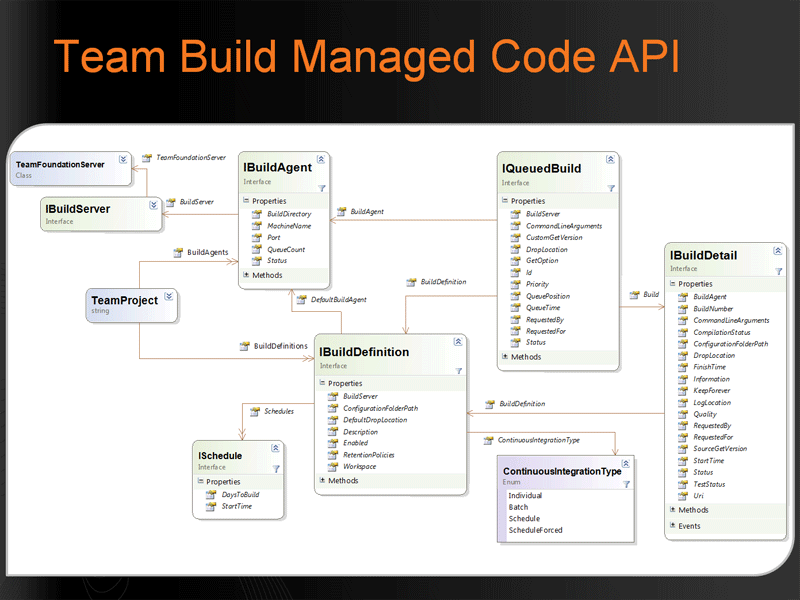Click the filter icon in IQueuedBuild header

coord(611,189)
